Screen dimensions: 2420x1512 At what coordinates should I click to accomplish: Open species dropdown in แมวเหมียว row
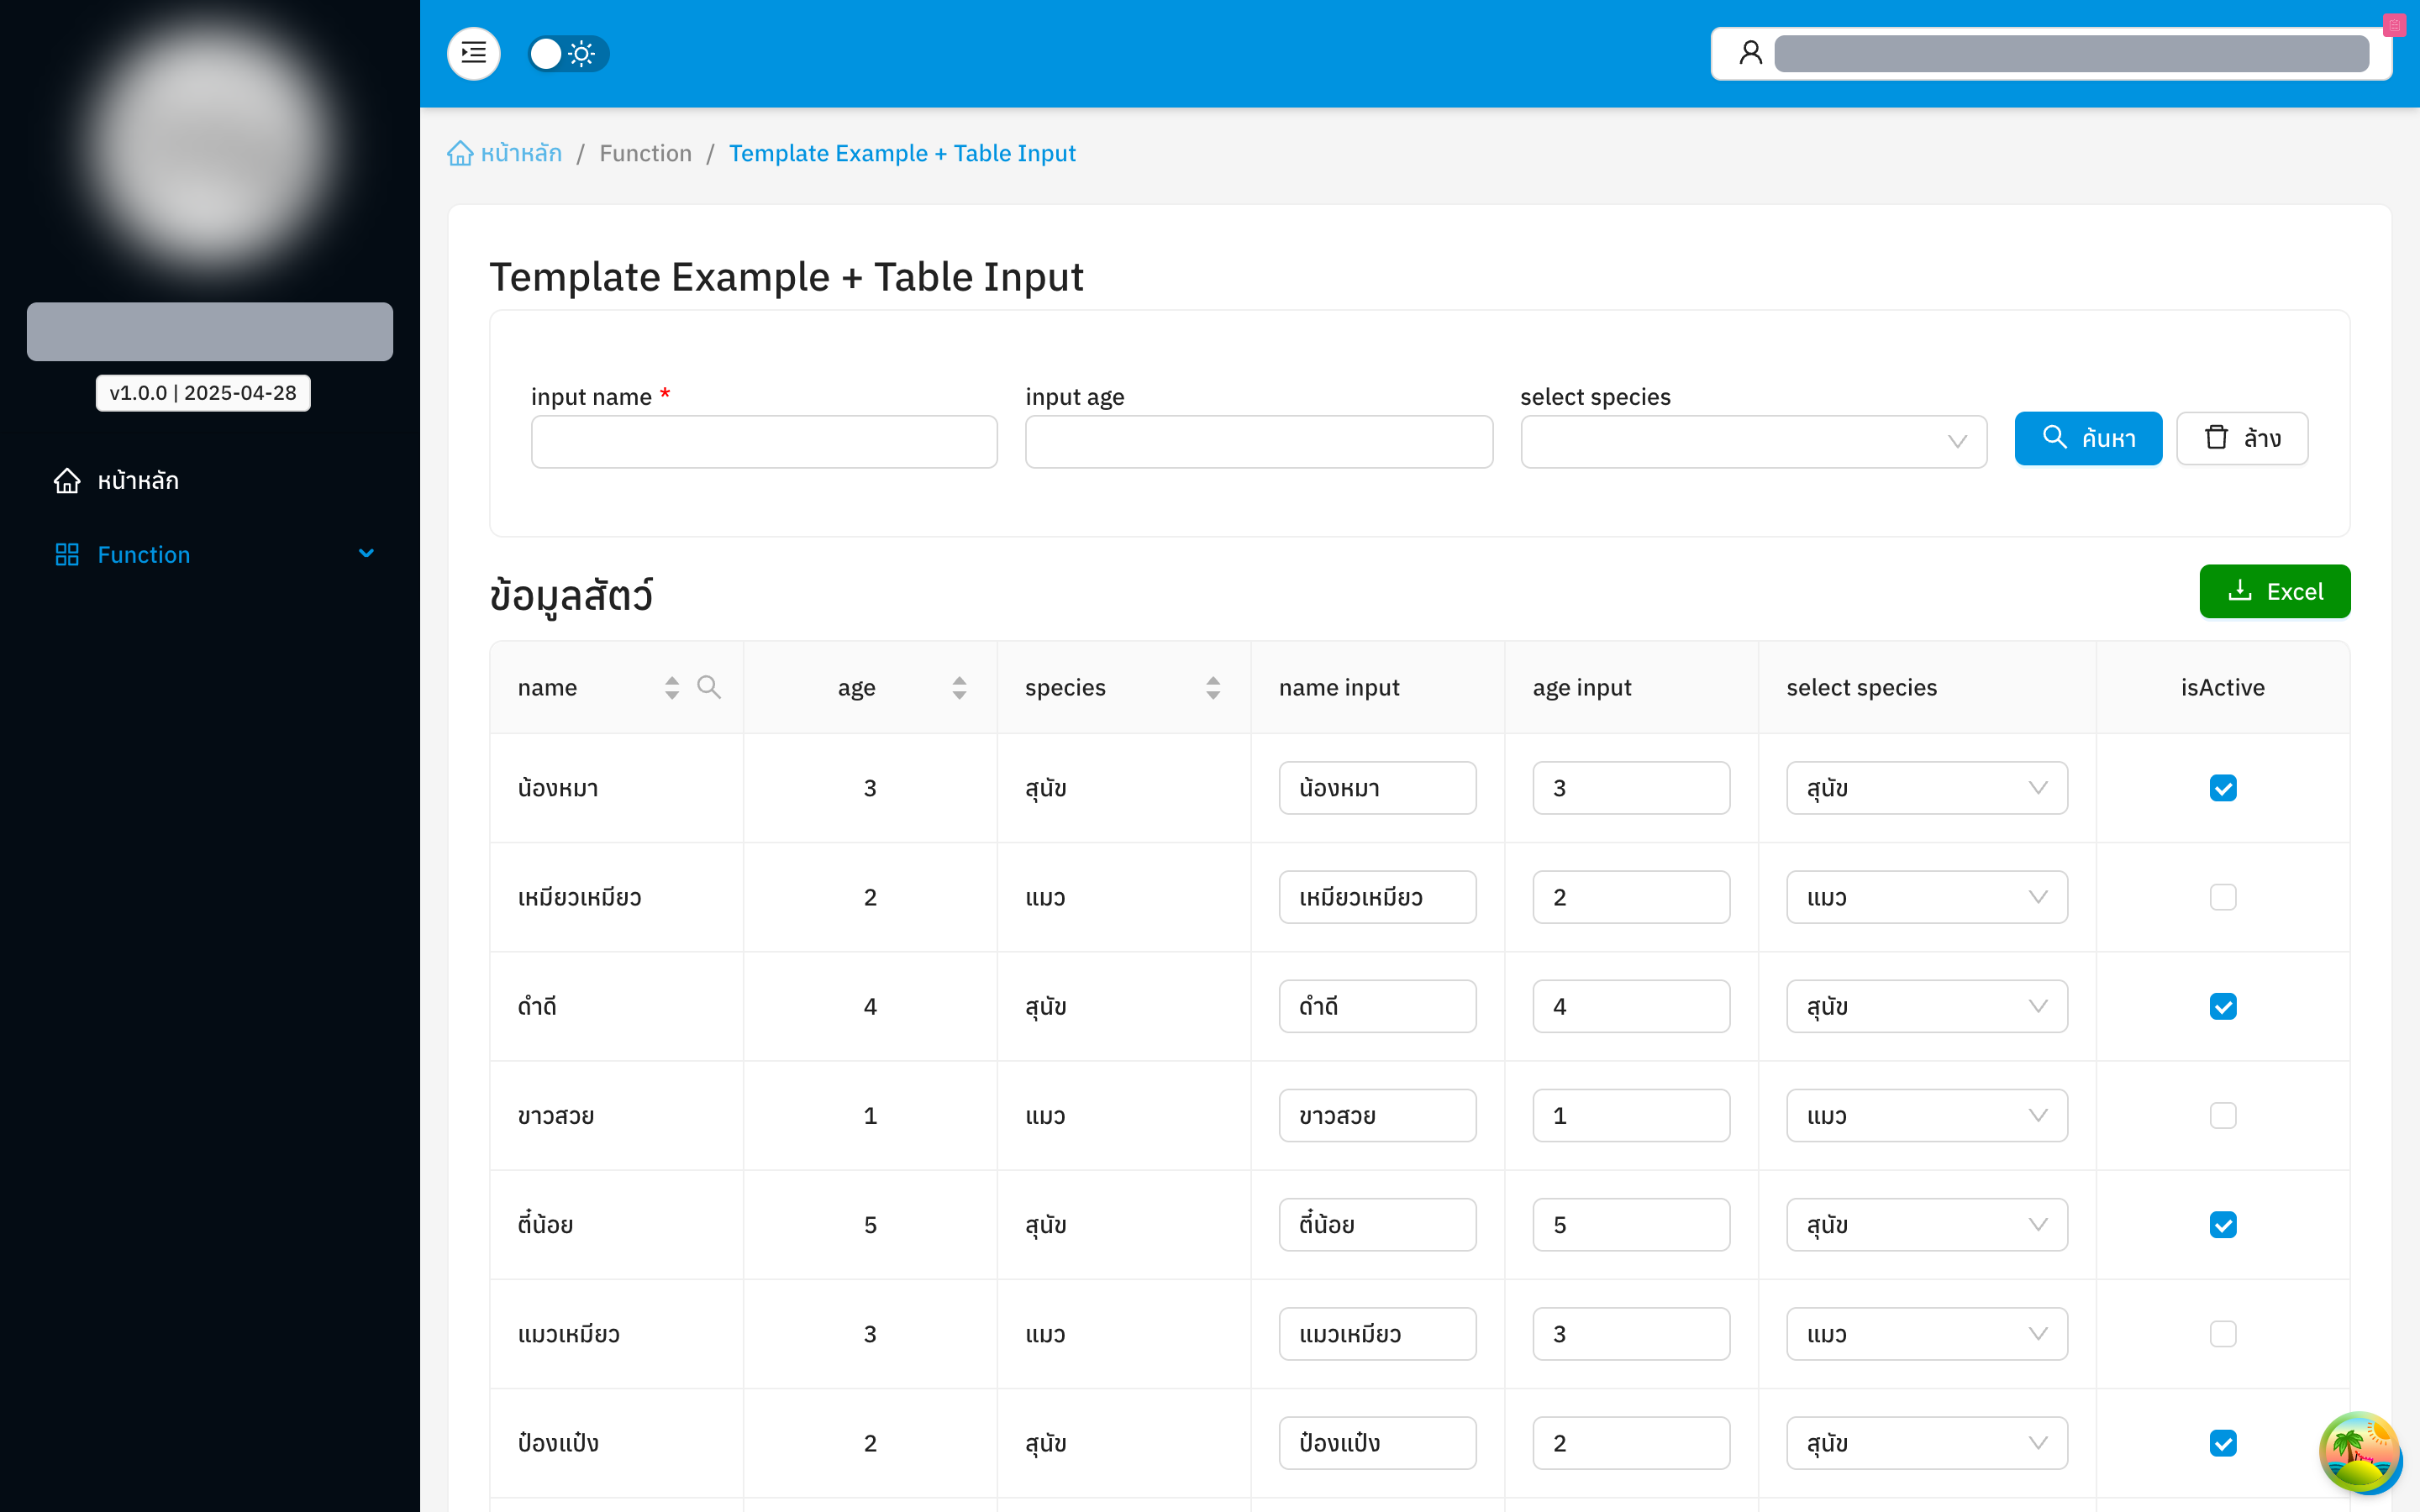coord(1927,1334)
